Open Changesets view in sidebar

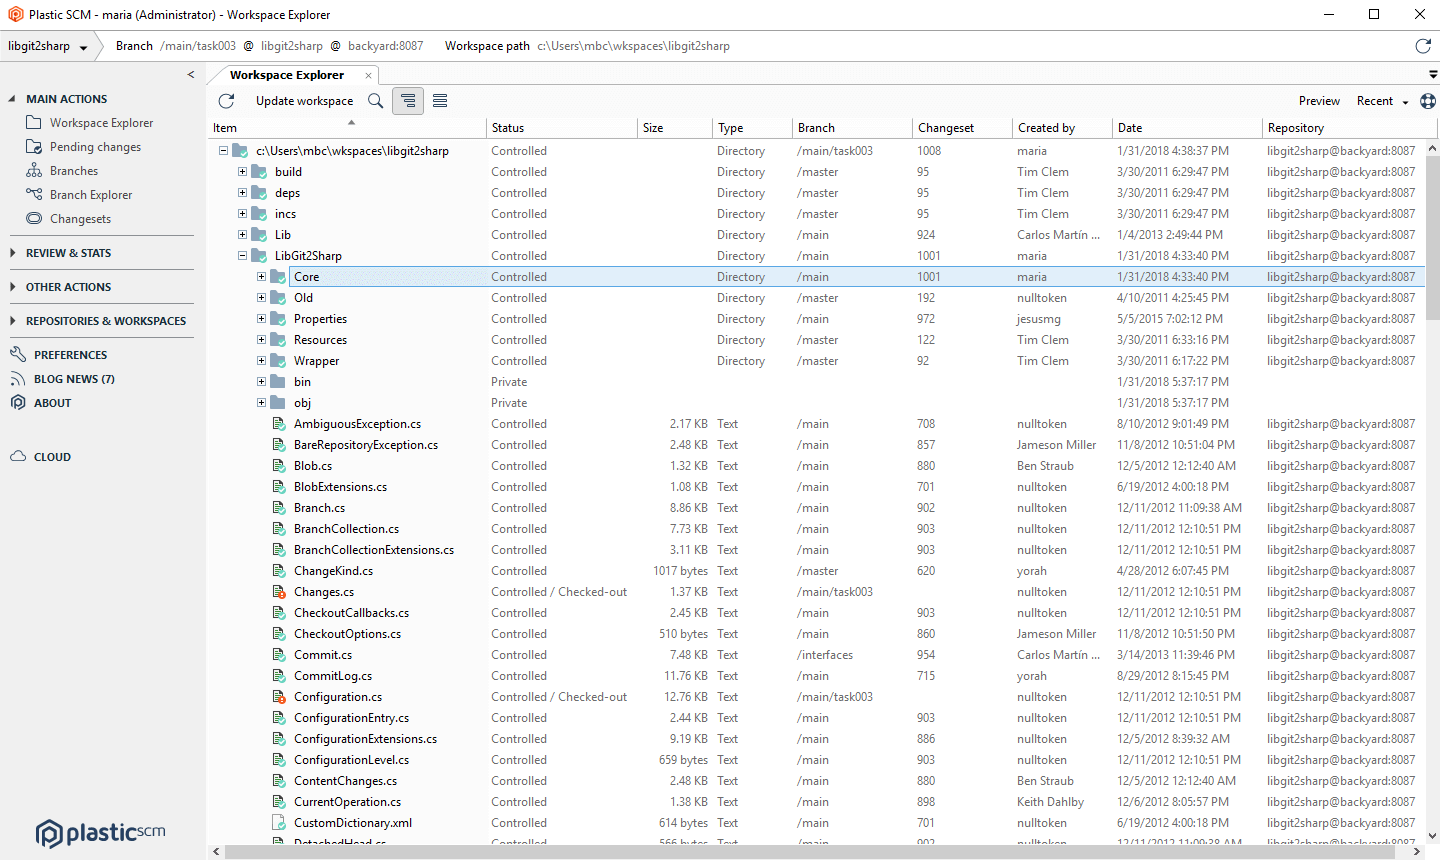(x=80, y=219)
